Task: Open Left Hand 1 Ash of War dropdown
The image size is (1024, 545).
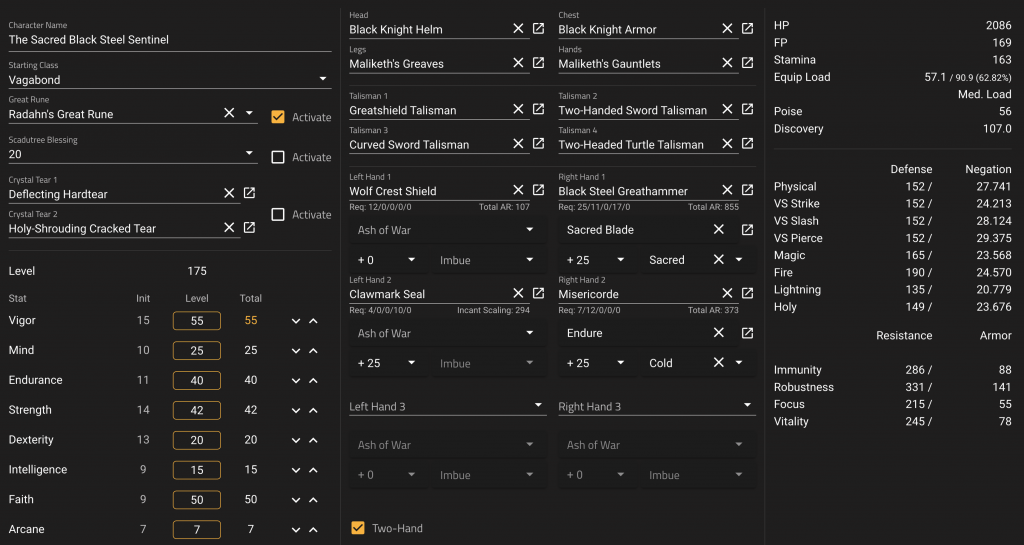Action: 447,230
